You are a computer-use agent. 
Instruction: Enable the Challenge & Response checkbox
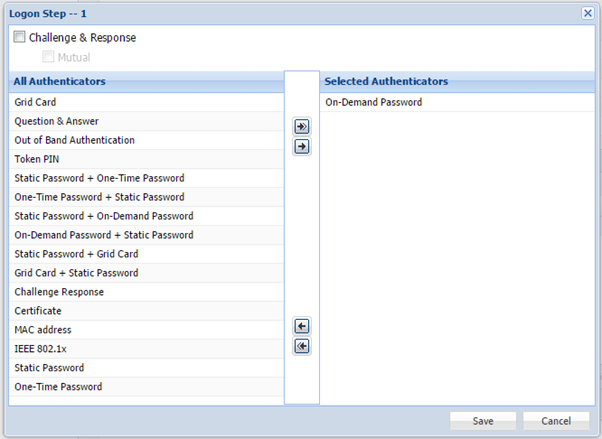[x=20, y=38]
